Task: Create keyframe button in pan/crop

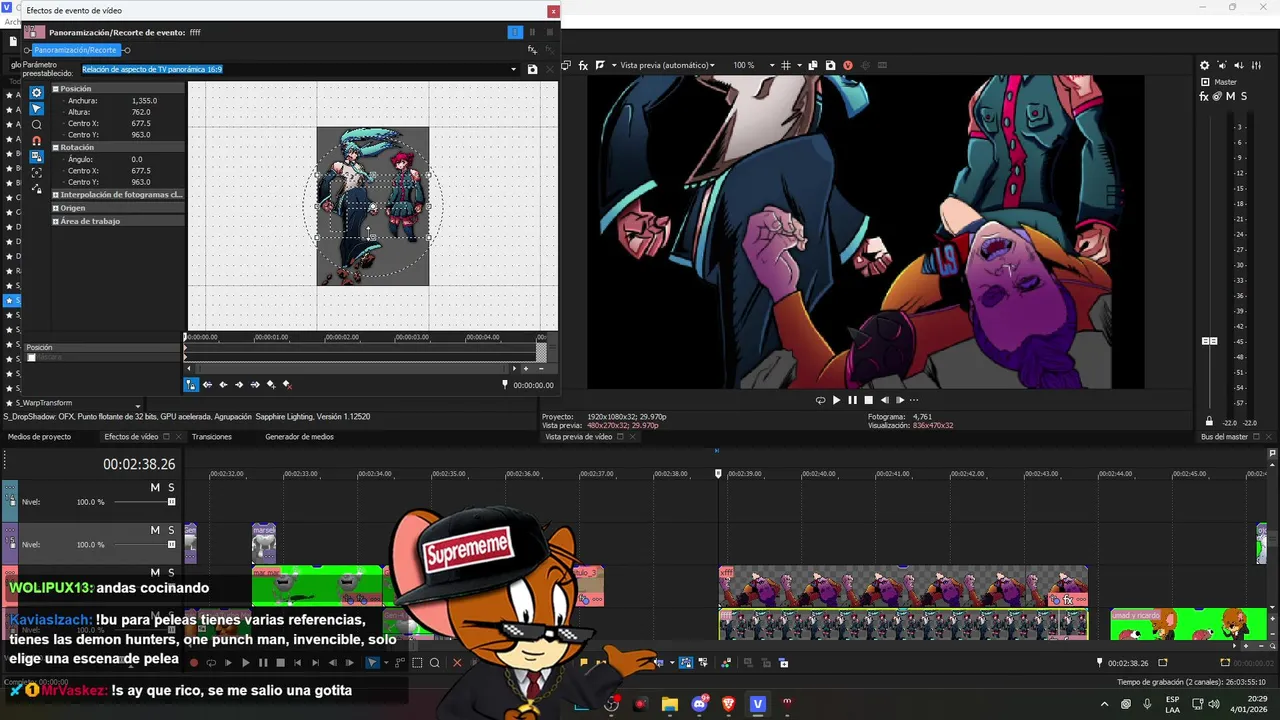Action: tap(271, 385)
